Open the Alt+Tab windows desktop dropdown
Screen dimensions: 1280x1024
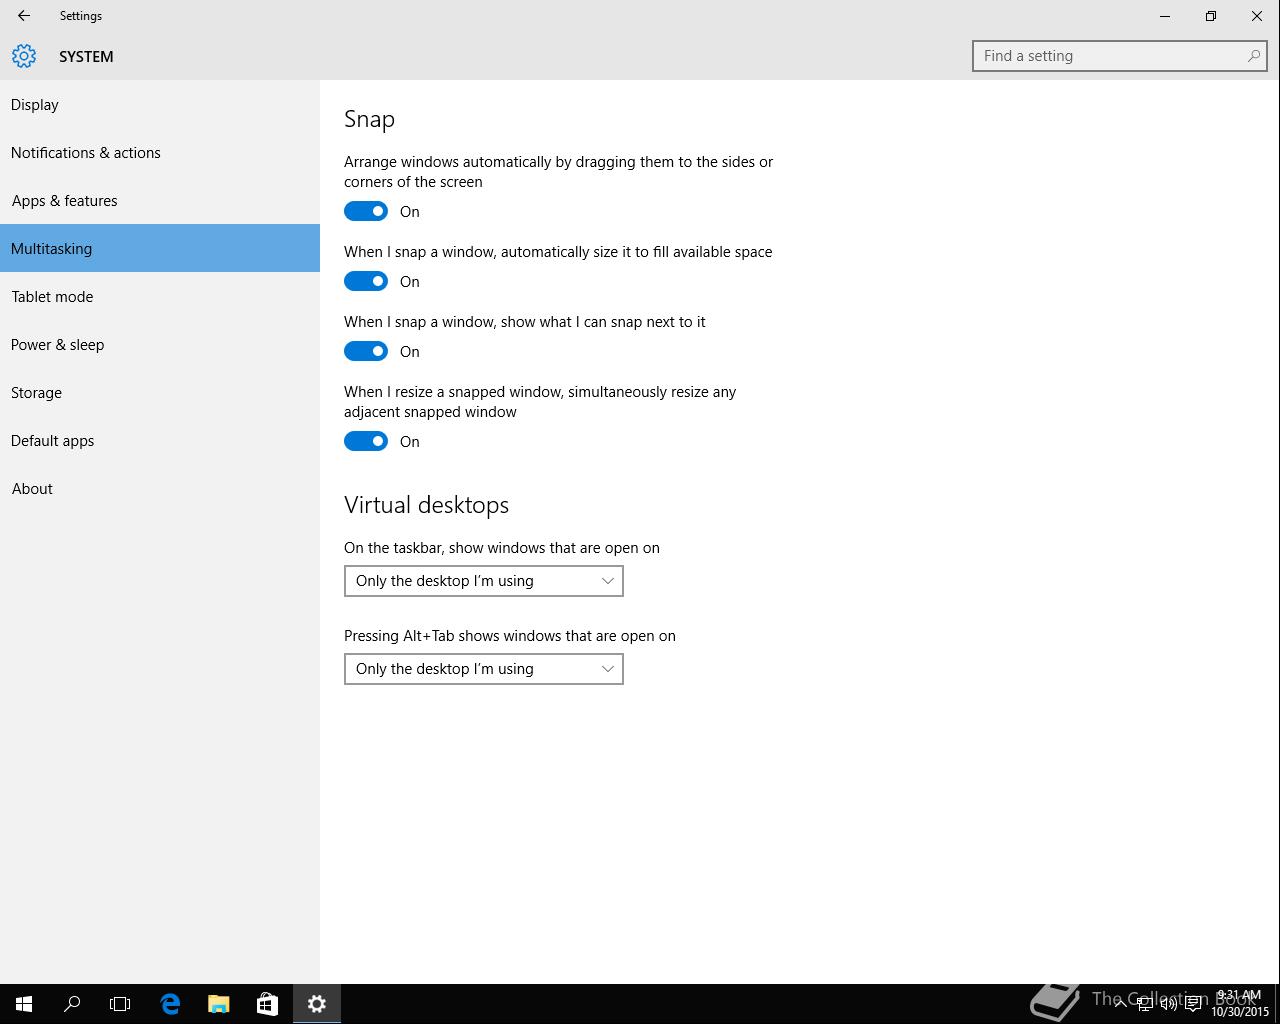484,669
